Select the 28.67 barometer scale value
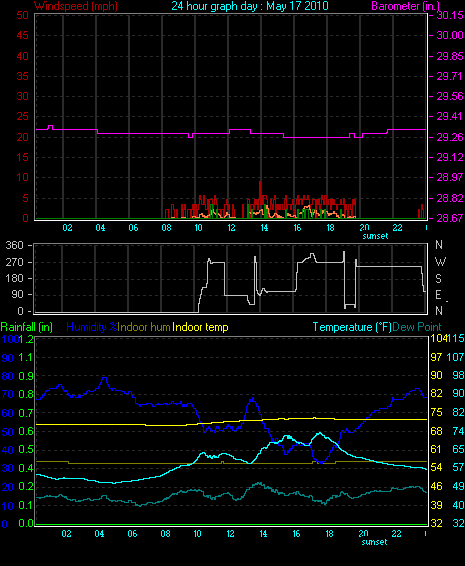Screen dimensions: 465x566 [450, 218]
